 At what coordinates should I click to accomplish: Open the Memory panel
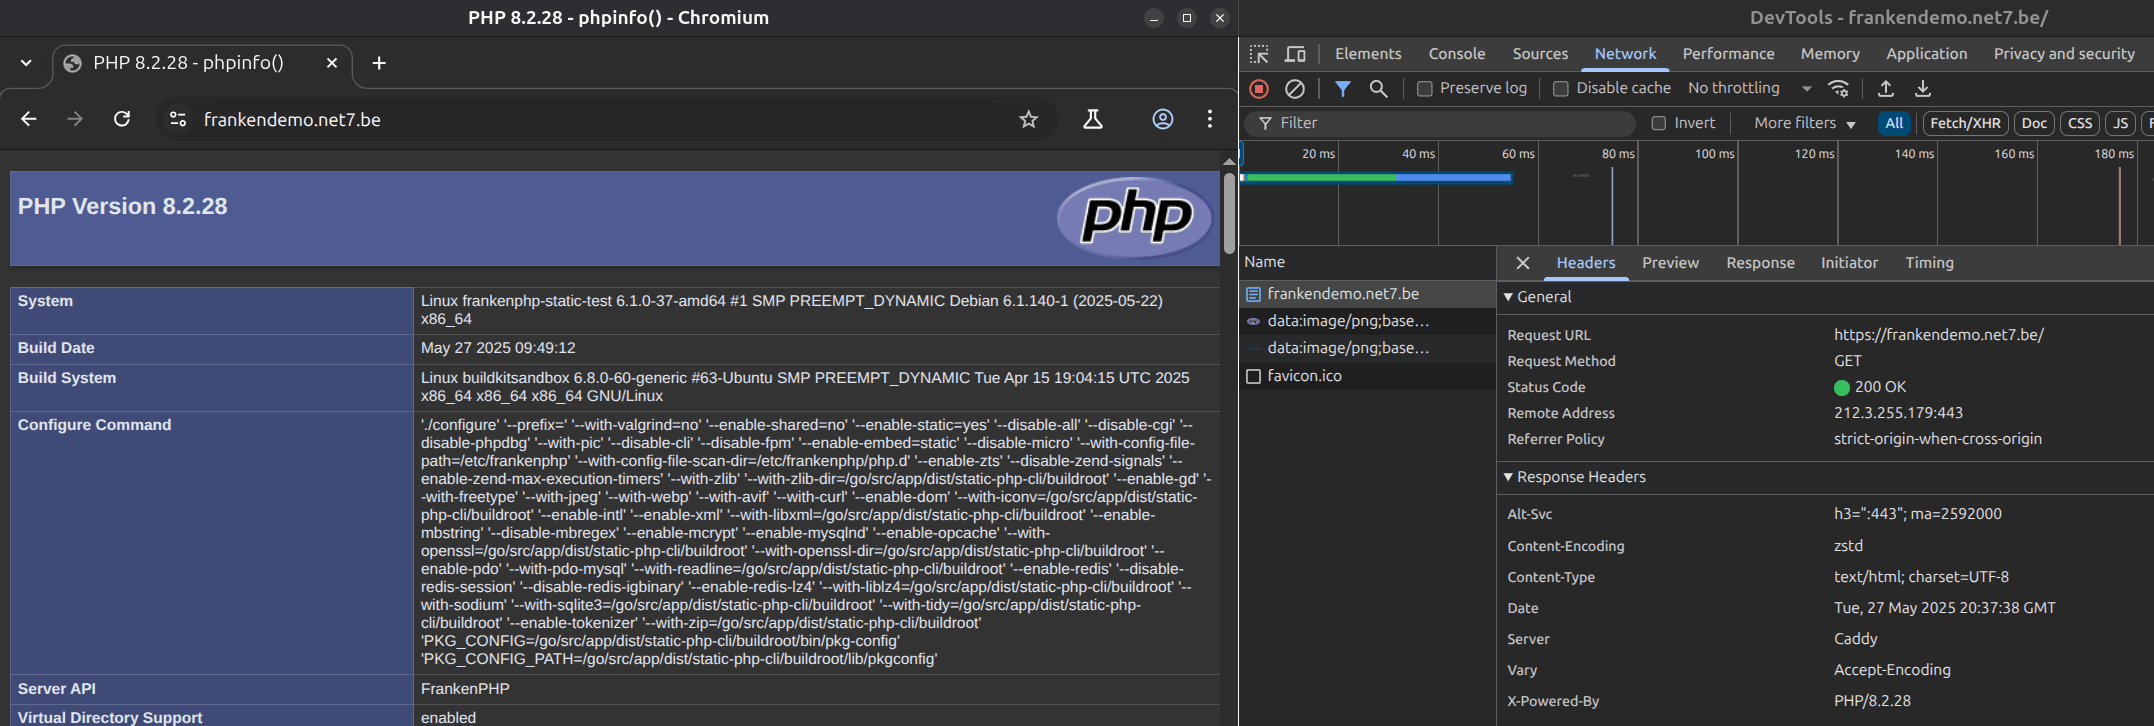click(1830, 54)
